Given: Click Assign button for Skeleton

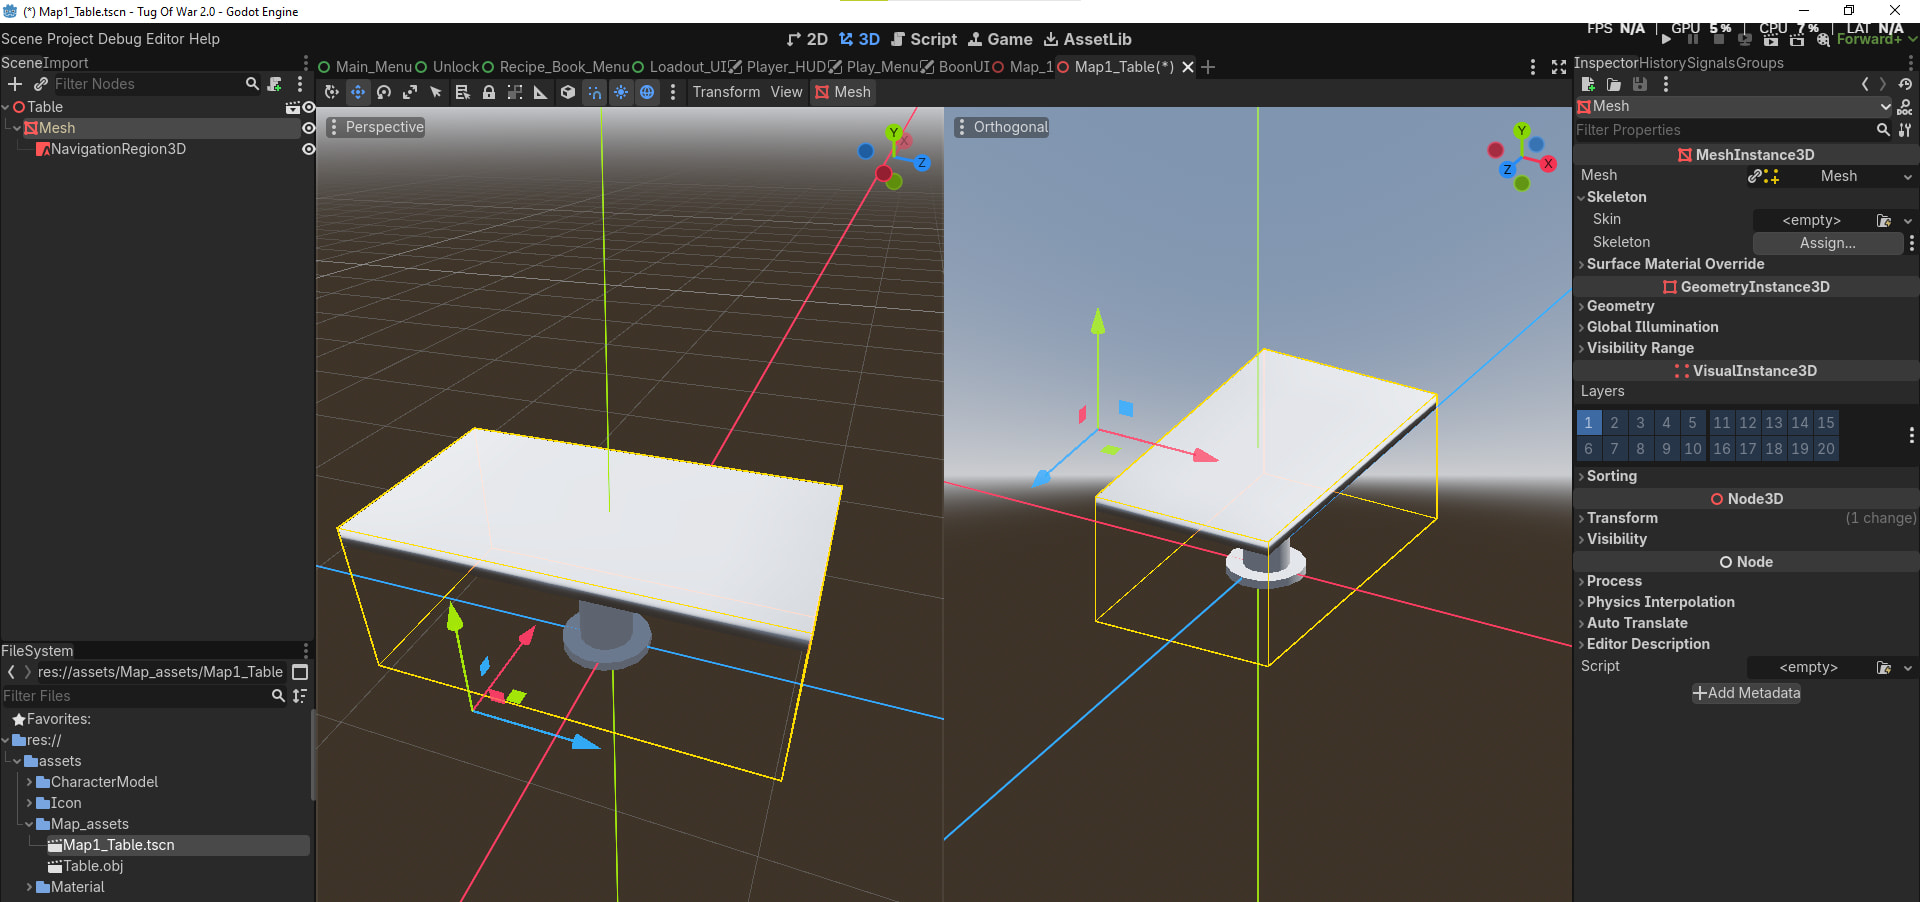Looking at the screenshot, I should [x=1827, y=243].
